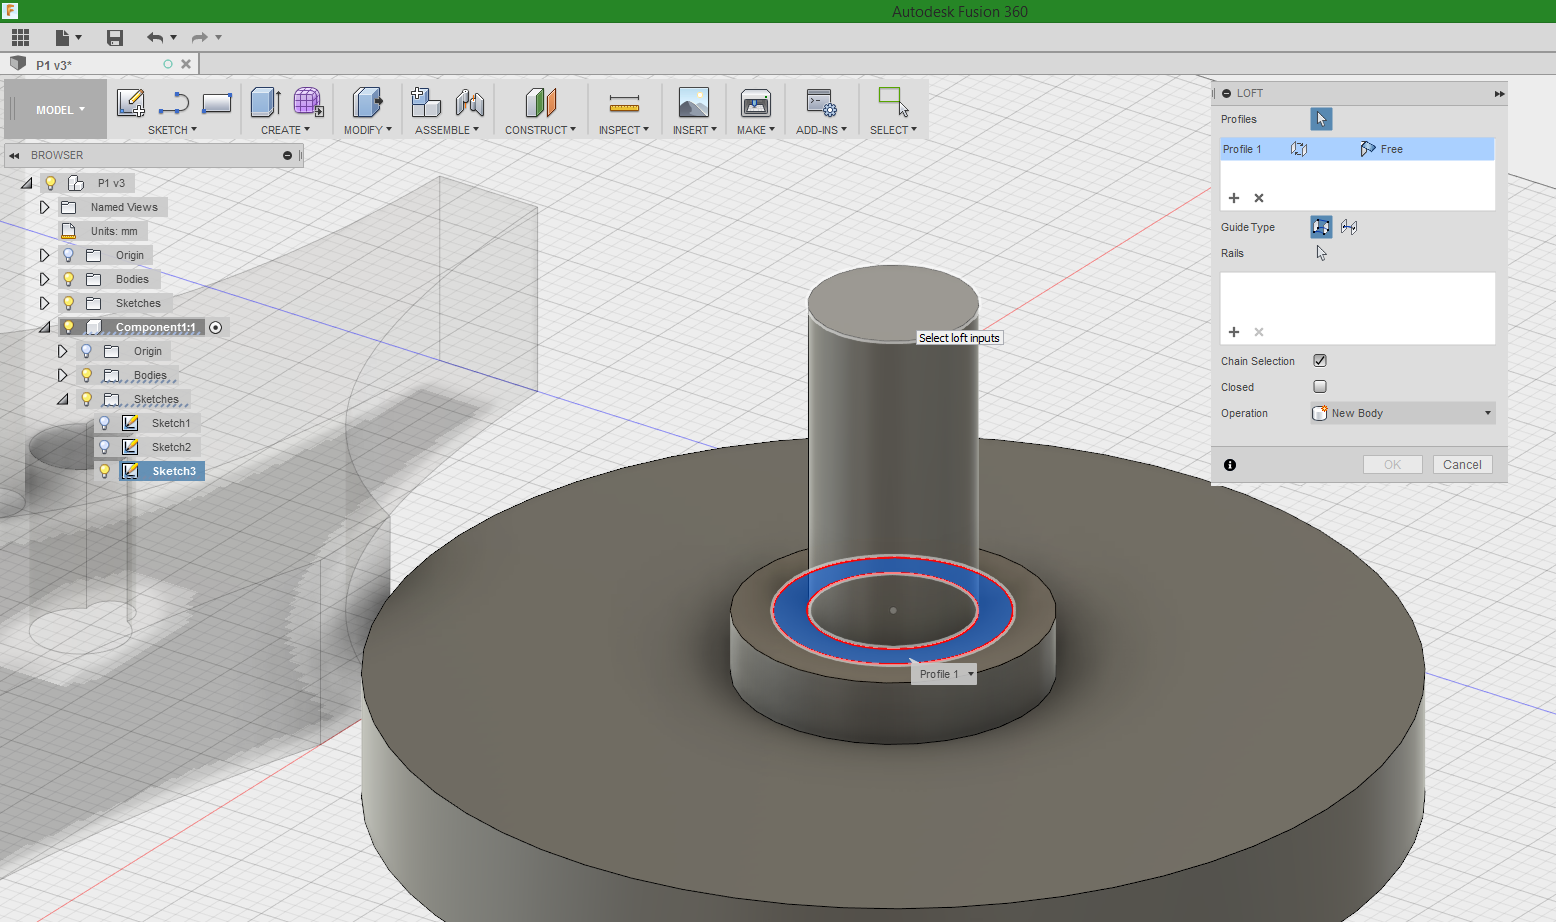Expand the top-level Origin folder
Screen dimensions: 1556x922
[44, 255]
